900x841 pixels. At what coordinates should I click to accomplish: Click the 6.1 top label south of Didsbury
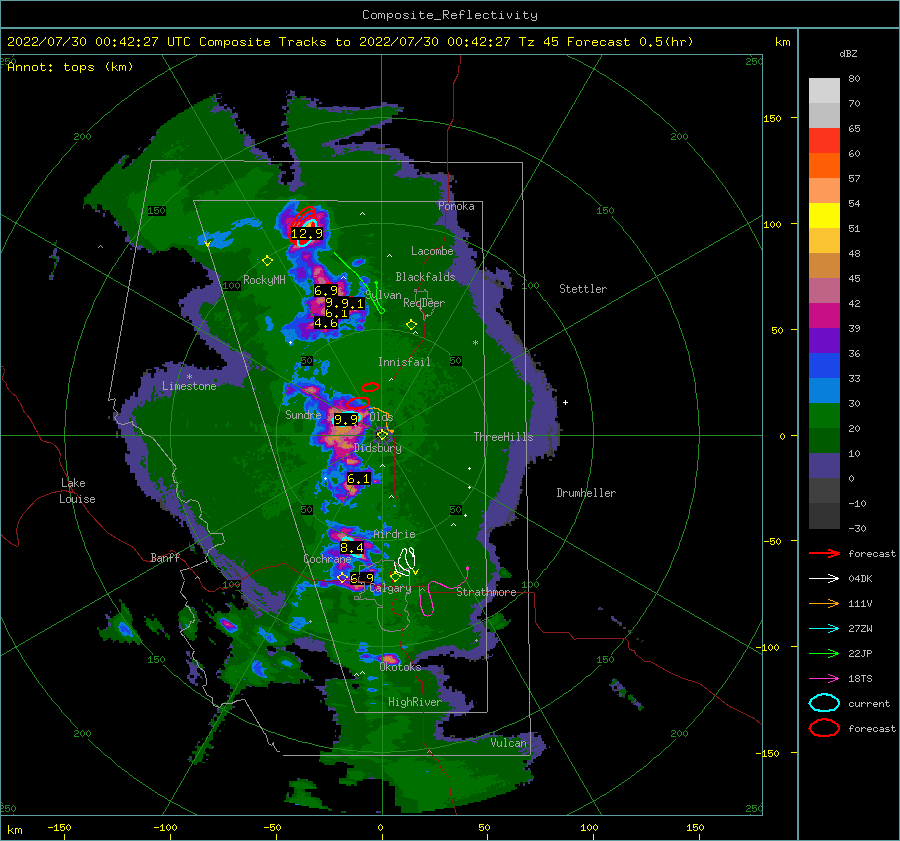[359, 479]
